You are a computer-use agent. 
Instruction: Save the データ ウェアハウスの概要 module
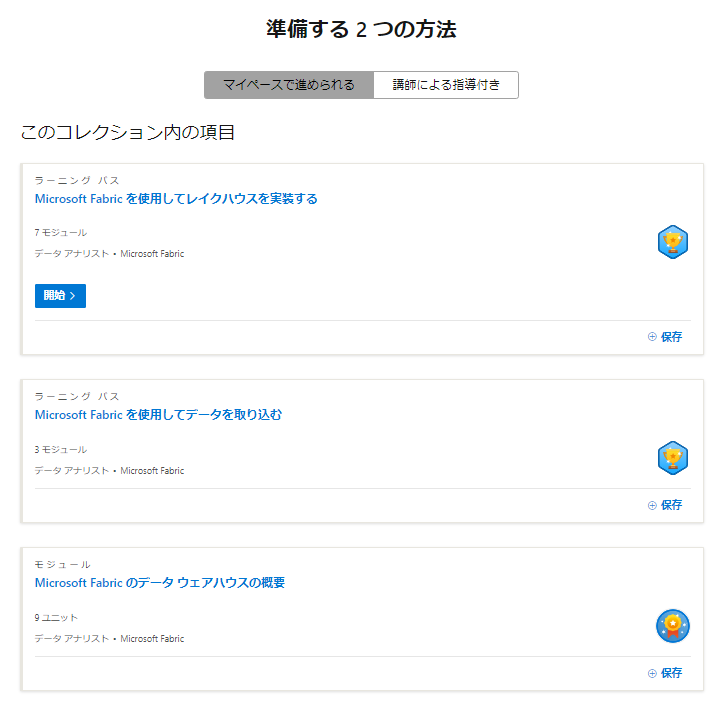click(665, 673)
